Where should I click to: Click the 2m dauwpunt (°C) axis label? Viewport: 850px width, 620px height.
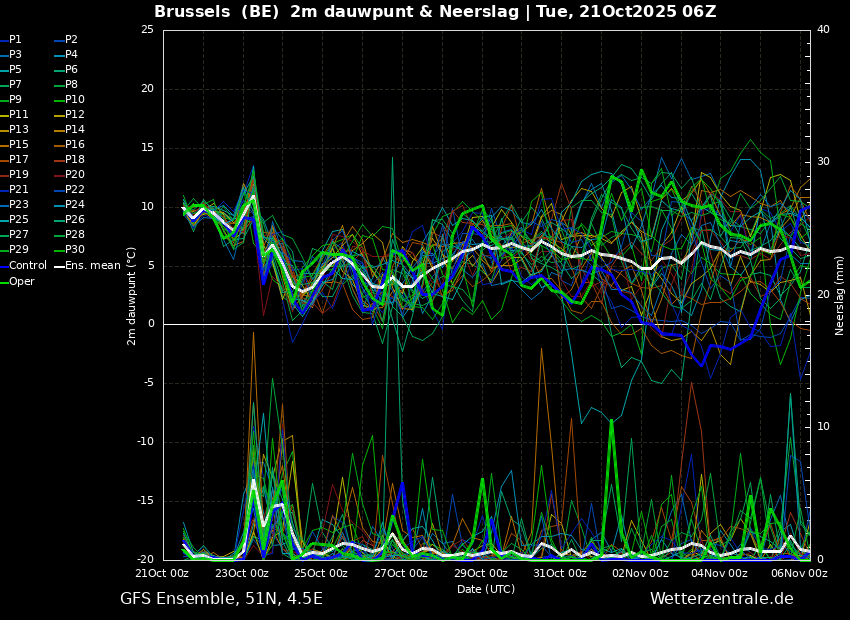tap(132, 295)
